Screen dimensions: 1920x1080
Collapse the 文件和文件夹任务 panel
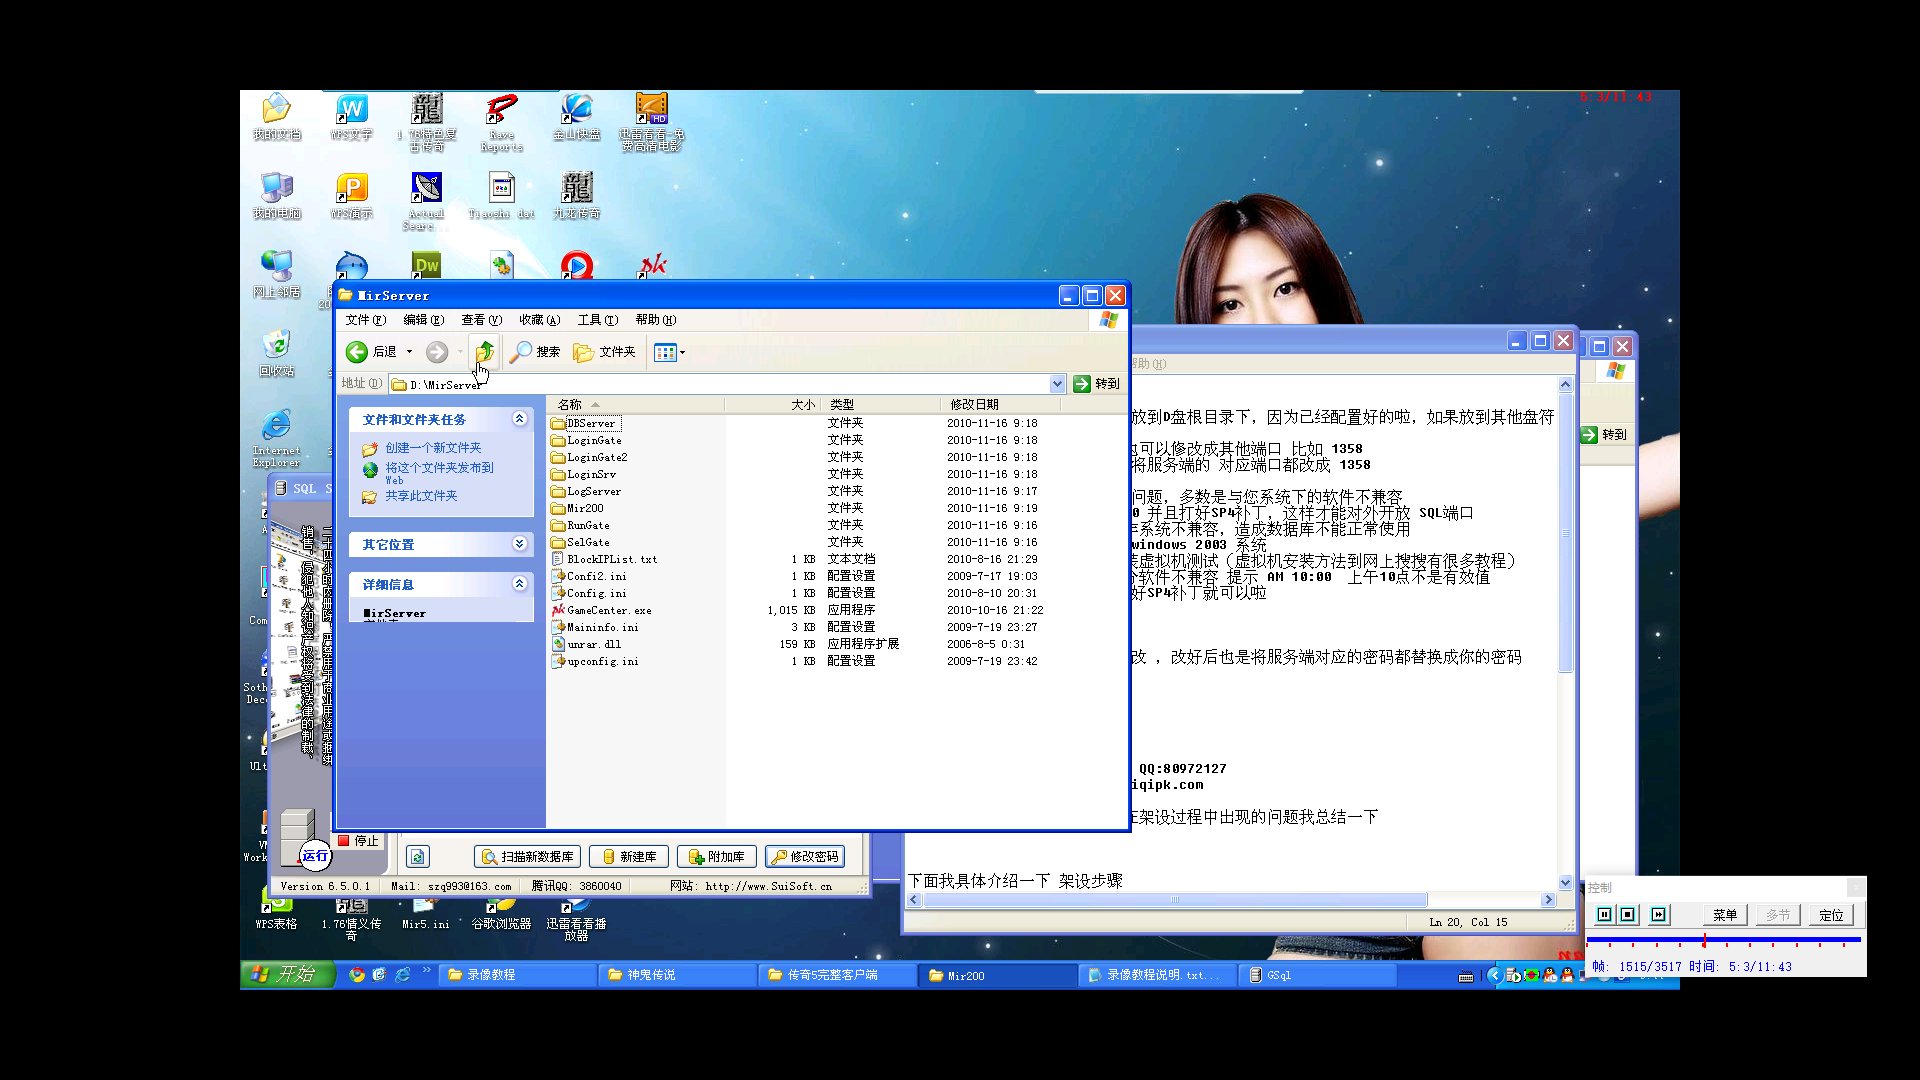[x=519, y=419]
